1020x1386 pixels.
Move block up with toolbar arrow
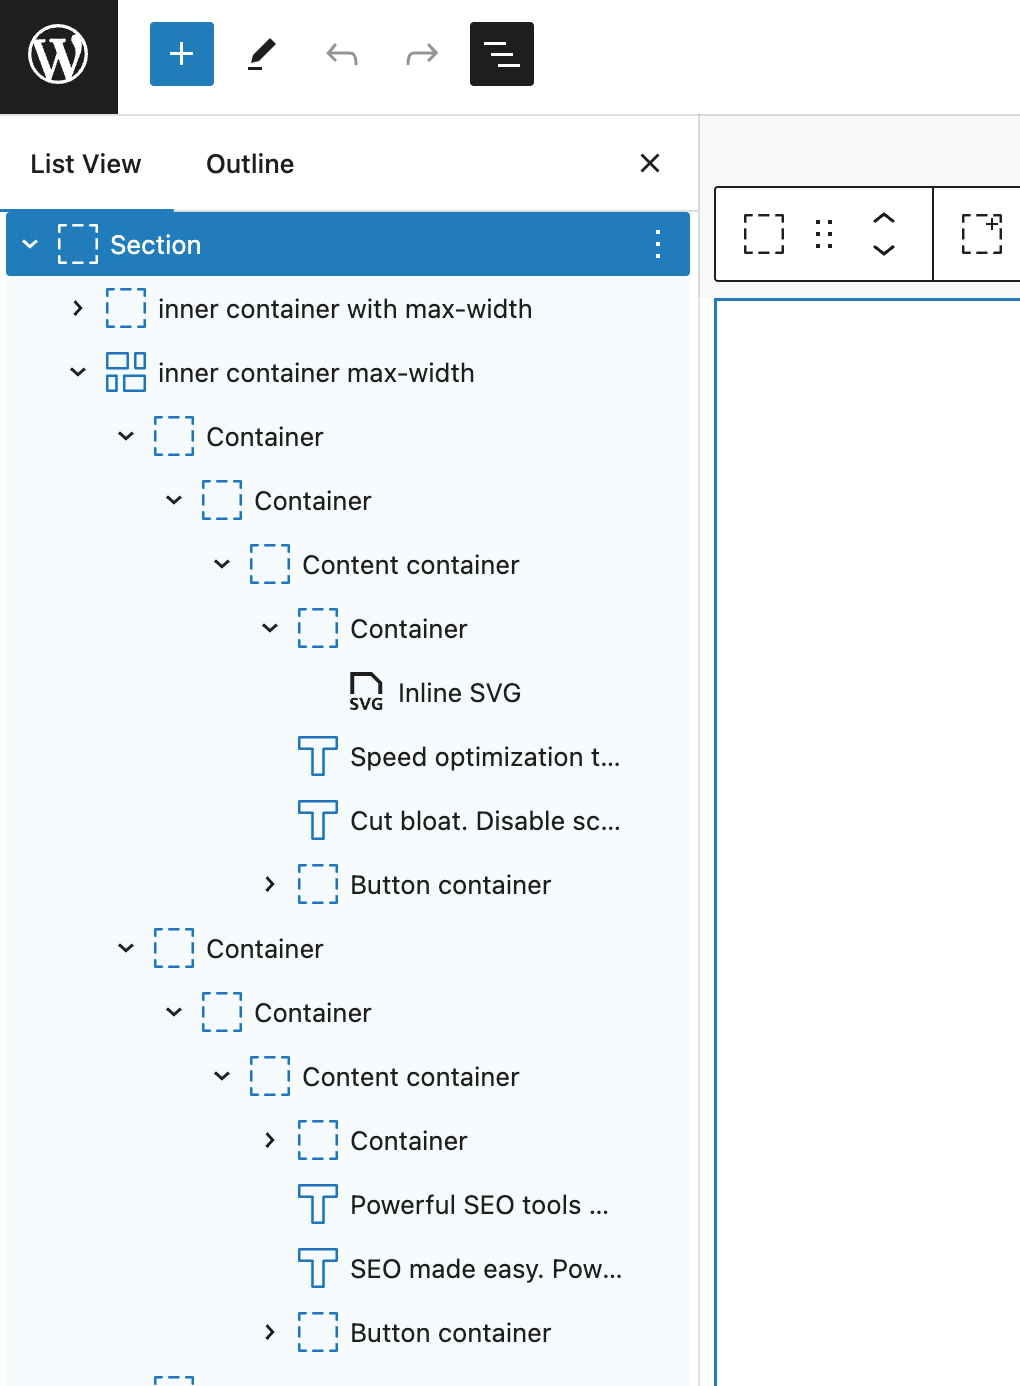(x=884, y=218)
